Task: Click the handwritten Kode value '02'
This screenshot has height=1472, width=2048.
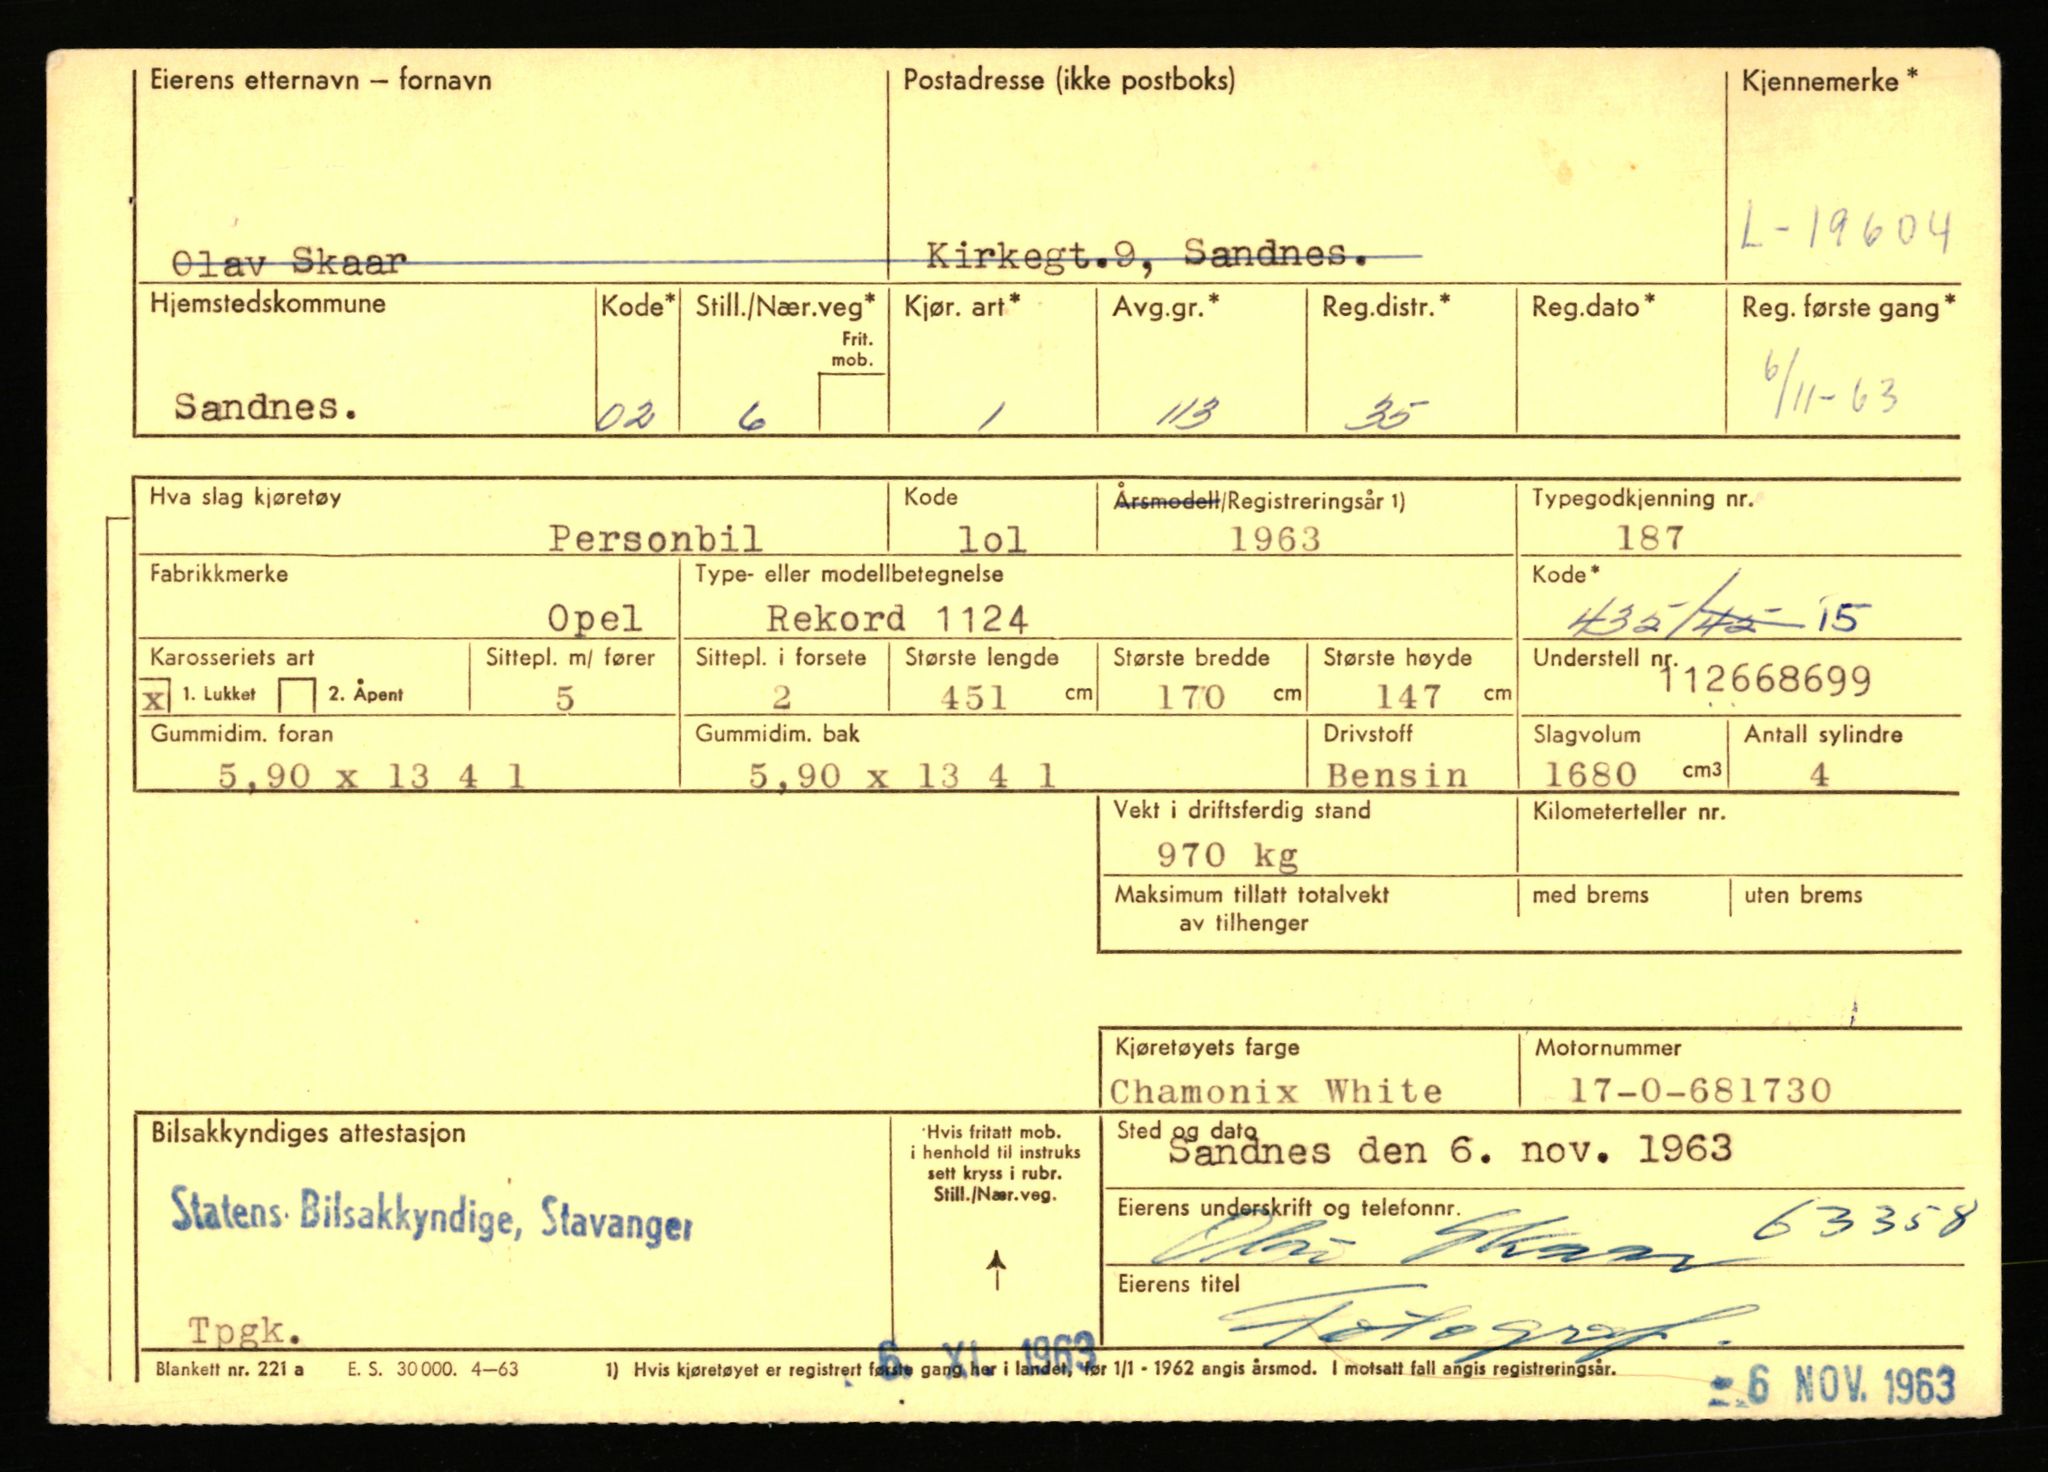Action: click(x=626, y=415)
